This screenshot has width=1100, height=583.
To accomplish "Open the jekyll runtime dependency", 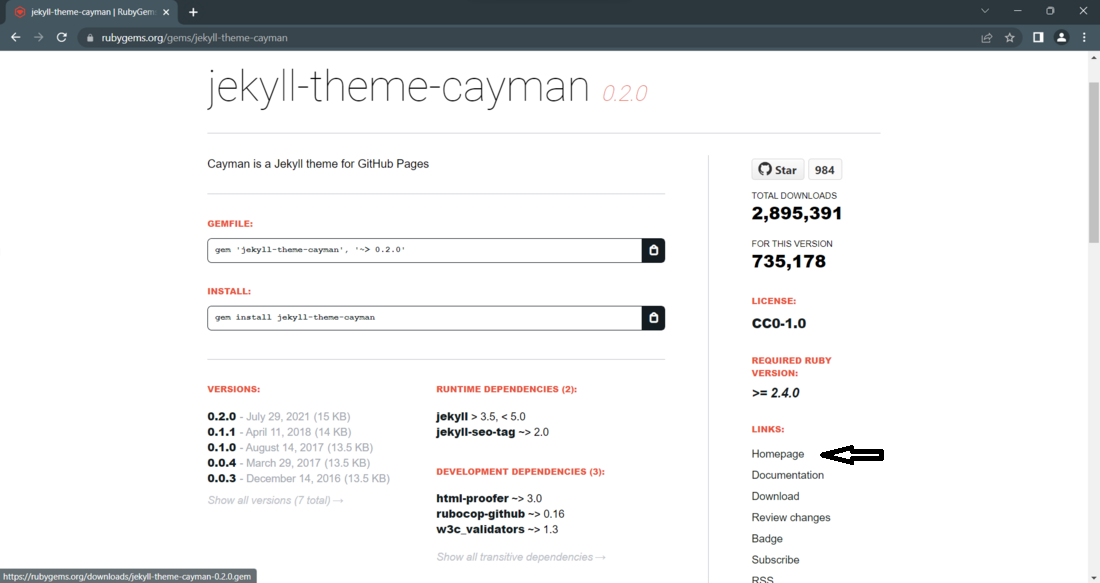I will [x=452, y=417].
